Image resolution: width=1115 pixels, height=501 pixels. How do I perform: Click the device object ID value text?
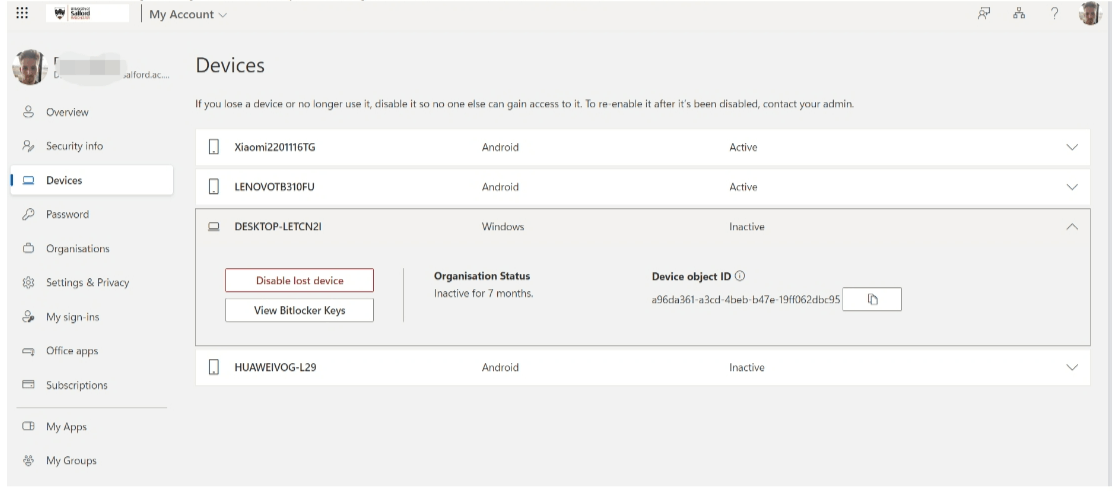click(746, 300)
